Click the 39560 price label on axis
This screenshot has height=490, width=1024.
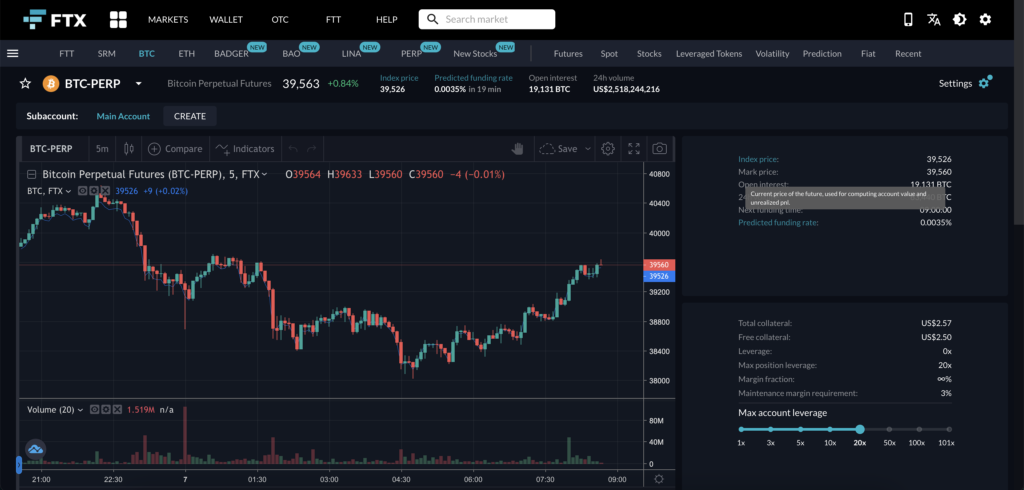click(659, 265)
